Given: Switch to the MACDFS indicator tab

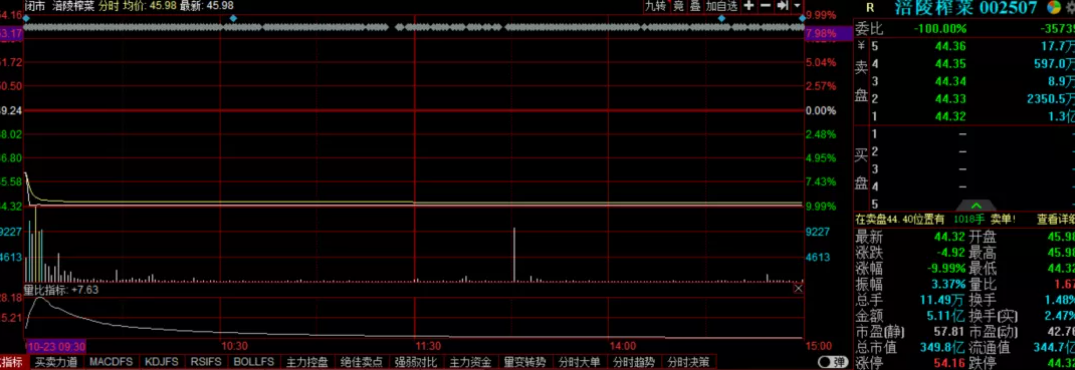Looking at the screenshot, I should coord(111,362).
